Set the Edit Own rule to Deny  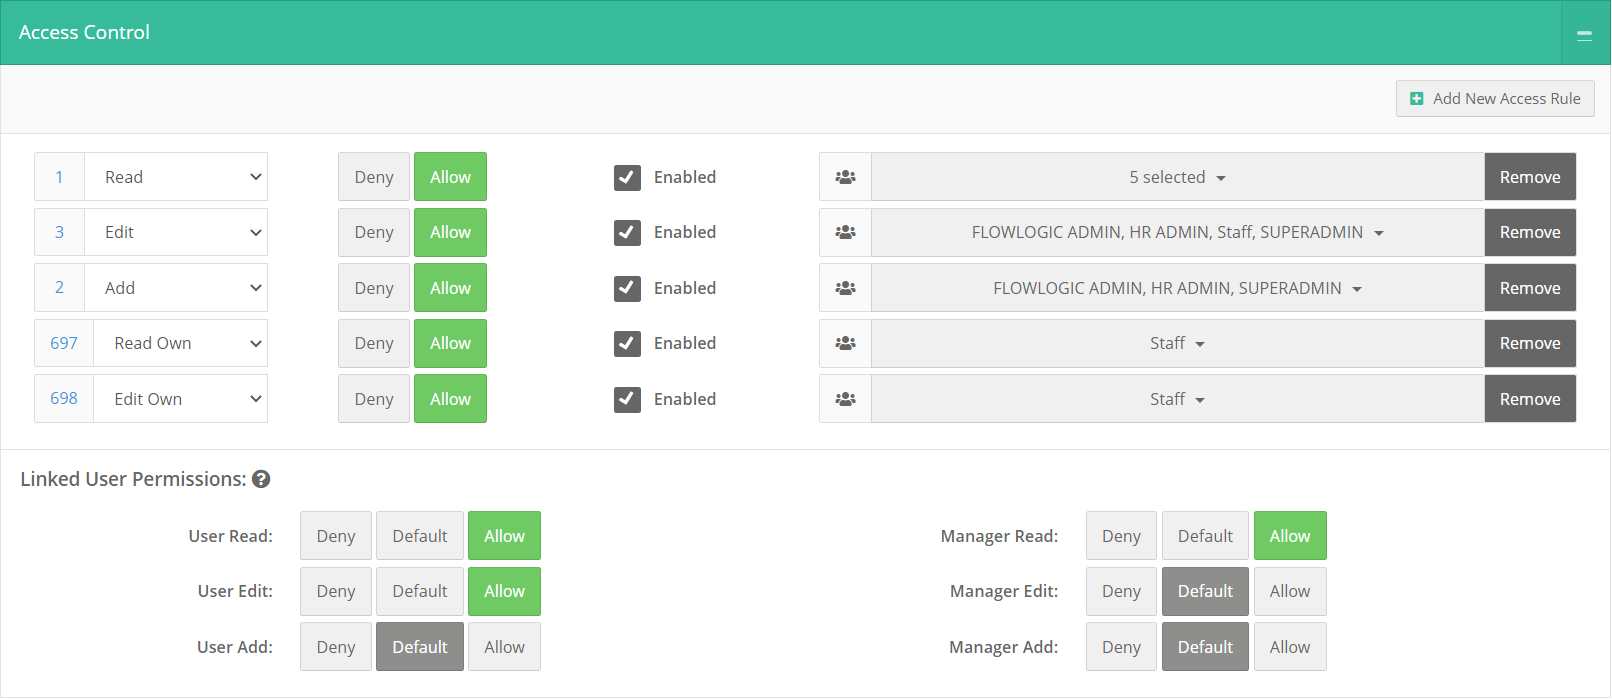coord(374,399)
